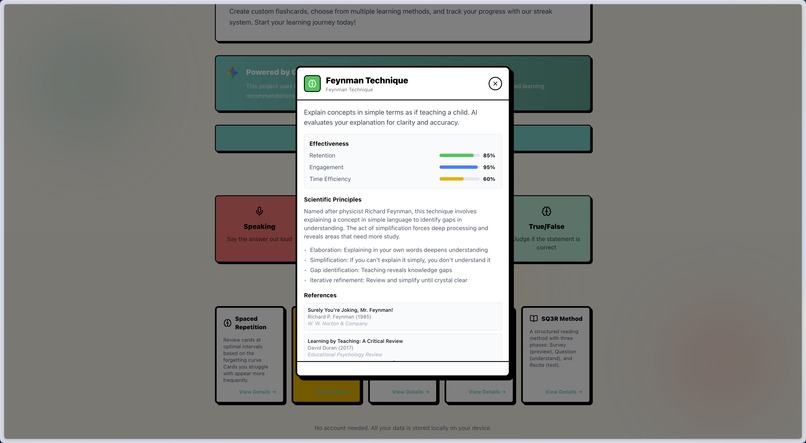Click the 85% retention value

[x=489, y=155]
